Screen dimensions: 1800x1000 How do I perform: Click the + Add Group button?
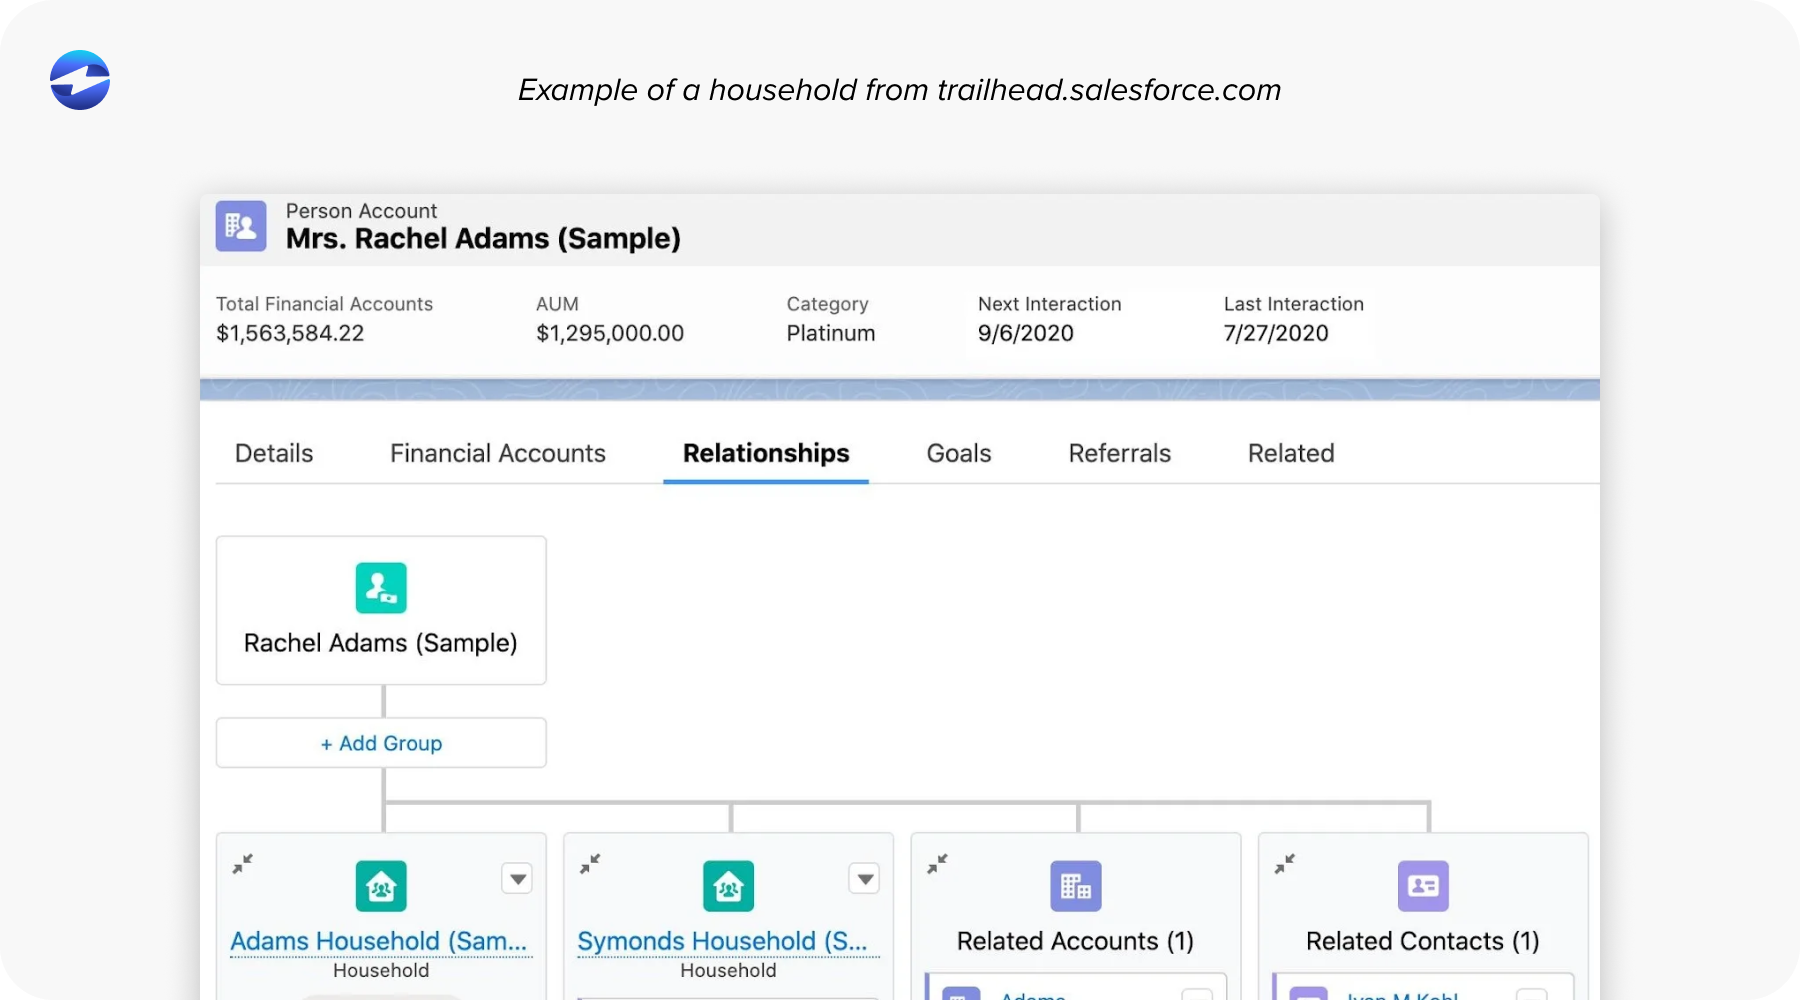381,743
